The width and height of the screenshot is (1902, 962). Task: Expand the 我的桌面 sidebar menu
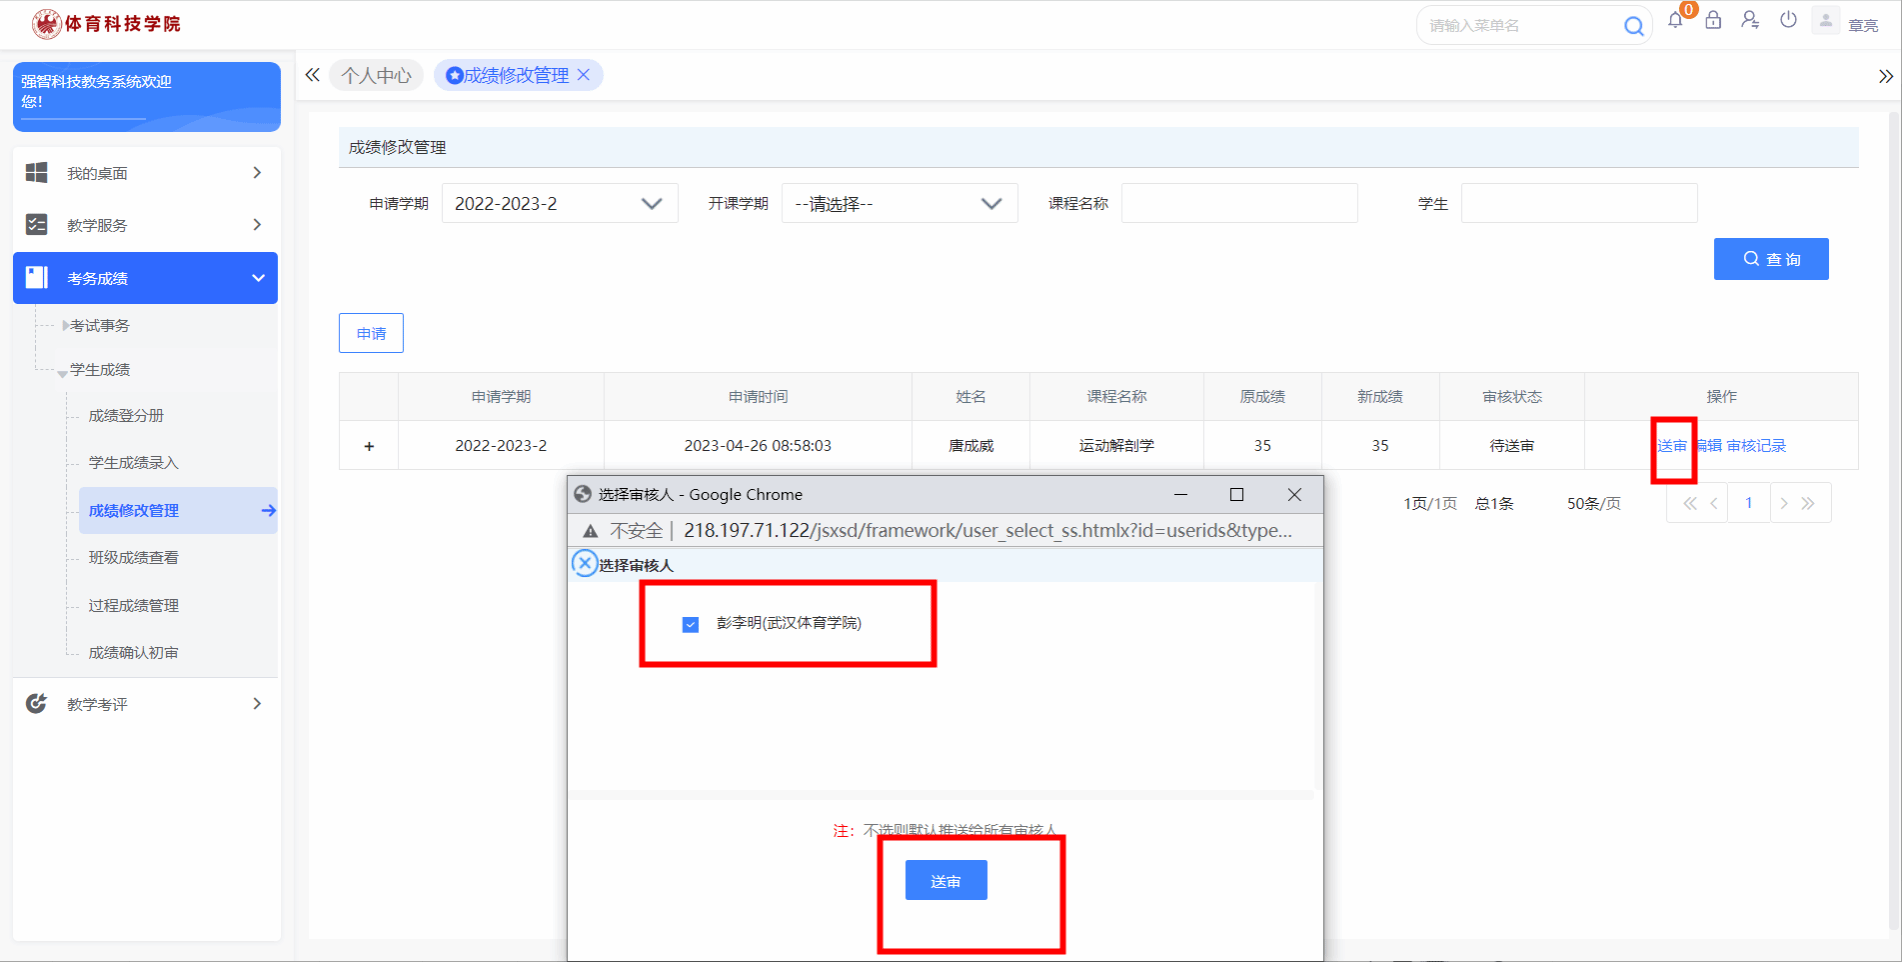click(x=145, y=173)
